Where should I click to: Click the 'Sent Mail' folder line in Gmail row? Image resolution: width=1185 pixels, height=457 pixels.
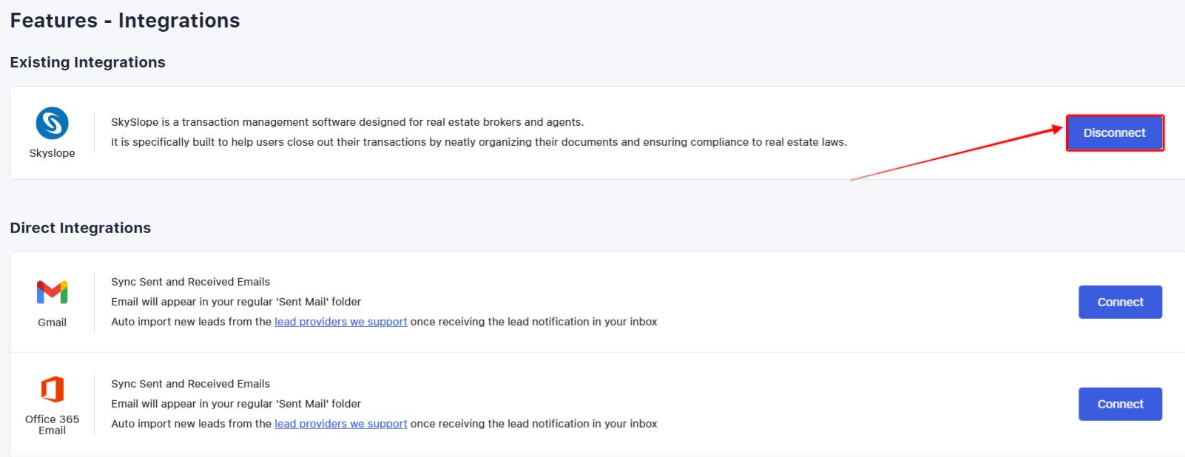(236, 302)
